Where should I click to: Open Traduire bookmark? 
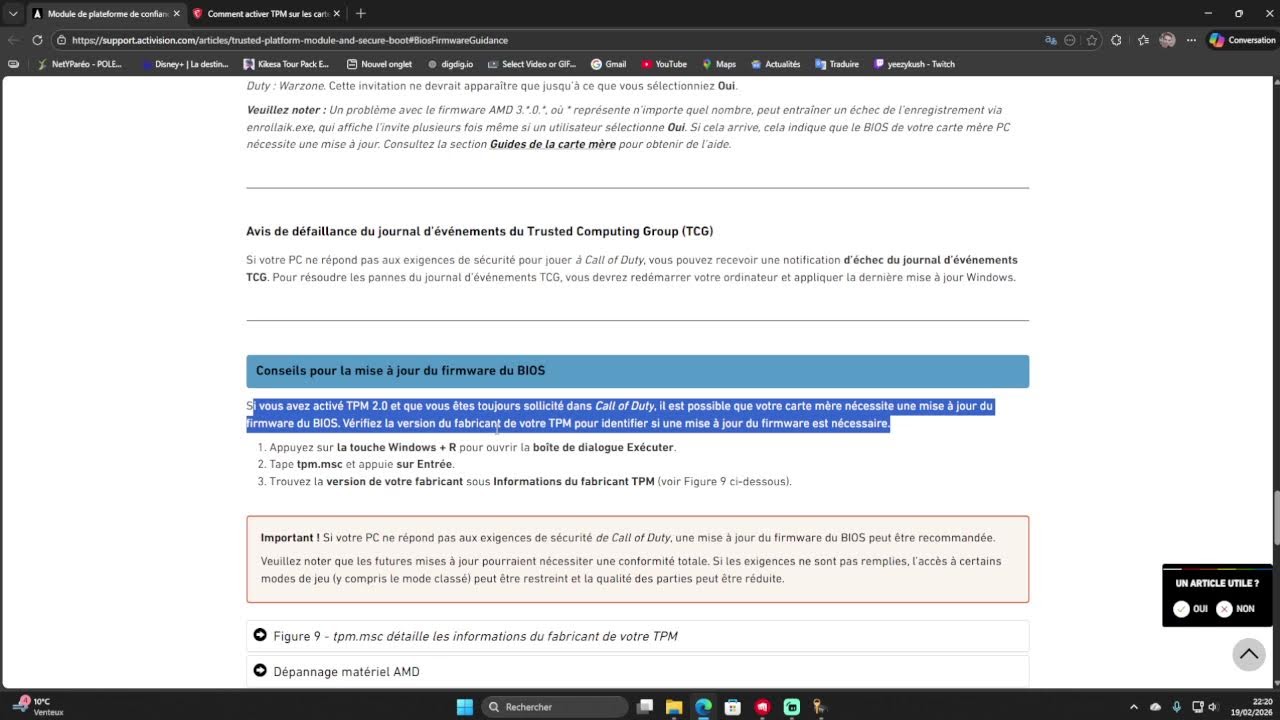click(837, 64)
